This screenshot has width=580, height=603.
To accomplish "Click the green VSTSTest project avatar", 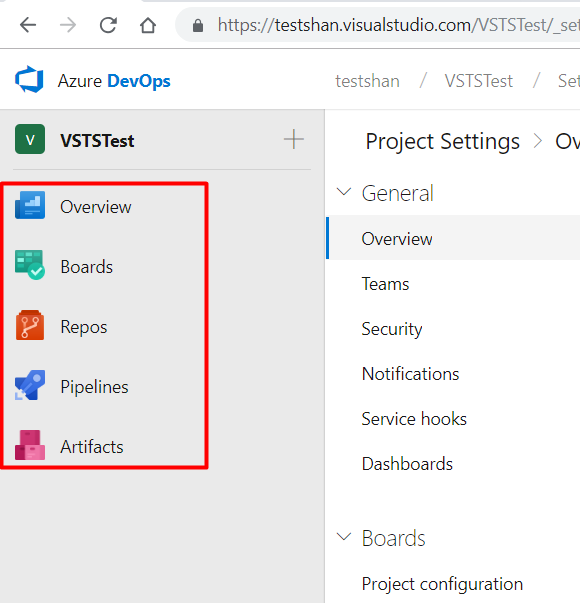I will pos(30,139).
